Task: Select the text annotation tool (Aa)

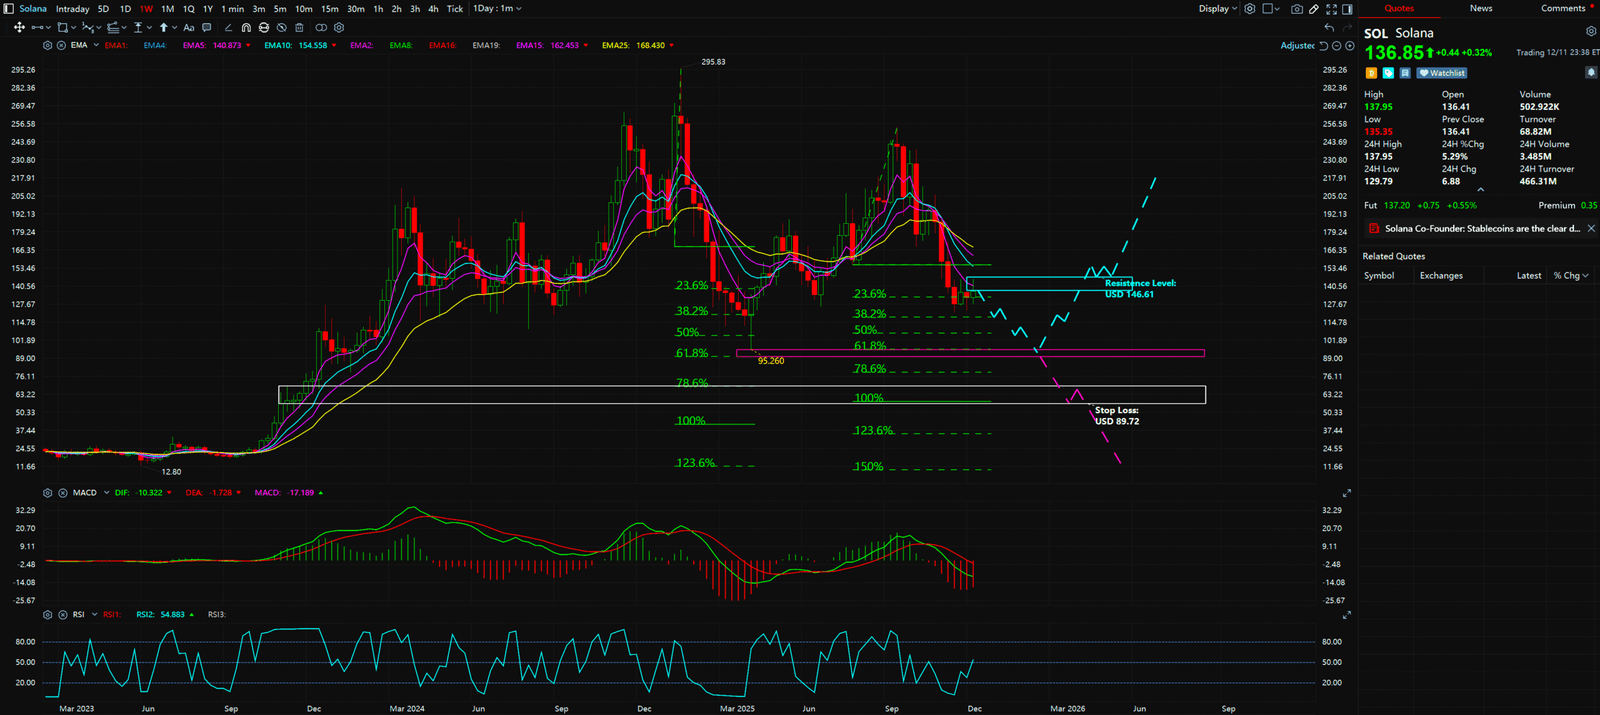Action: [189, 28]
